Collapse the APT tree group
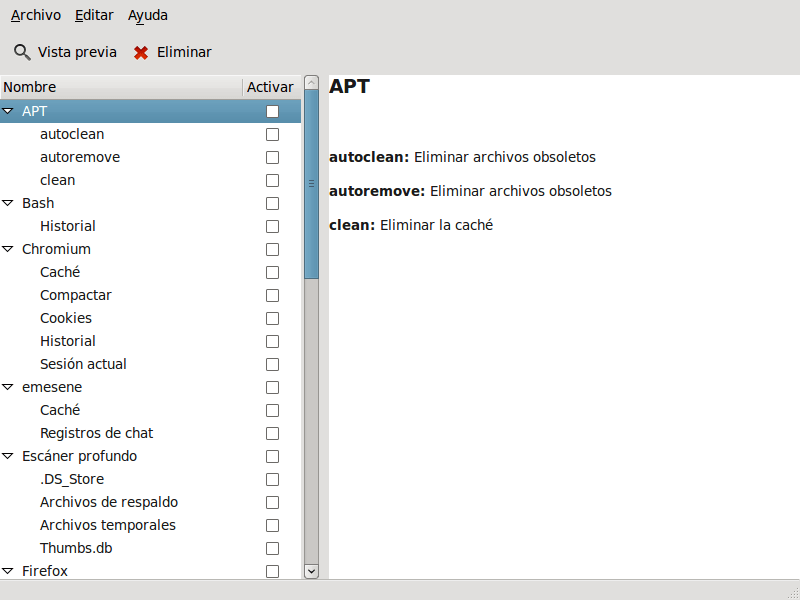800x600 pixels. (x=8, y=111)
